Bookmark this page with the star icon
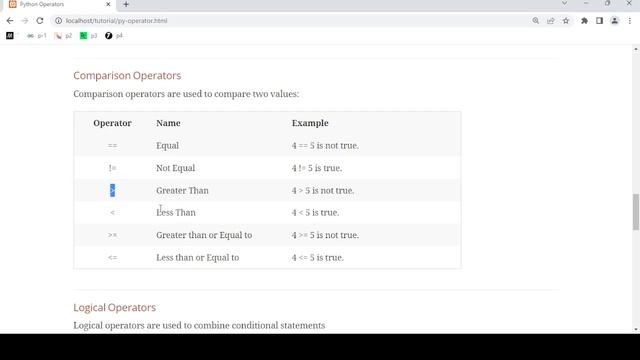640x360 pixels. click(x=566, y=20)
